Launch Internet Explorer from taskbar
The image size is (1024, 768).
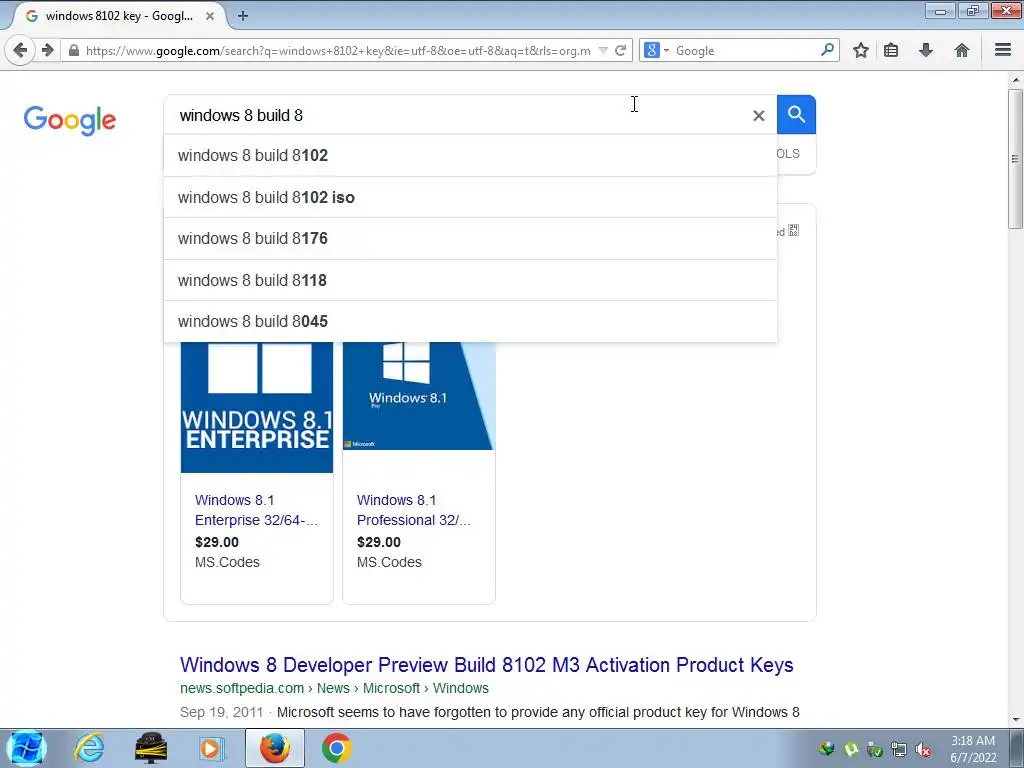point(89,748)
